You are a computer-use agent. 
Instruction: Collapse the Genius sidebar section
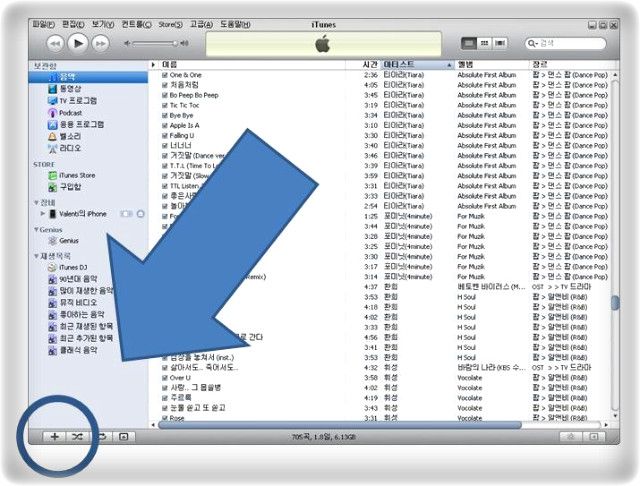(36, 230)
